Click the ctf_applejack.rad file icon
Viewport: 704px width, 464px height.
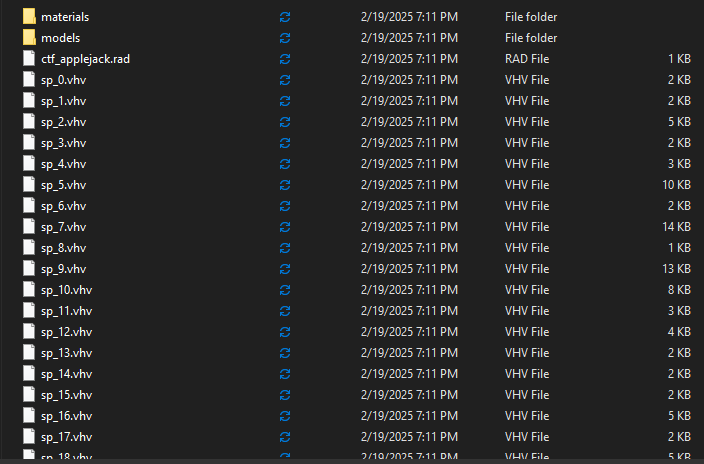29,59
